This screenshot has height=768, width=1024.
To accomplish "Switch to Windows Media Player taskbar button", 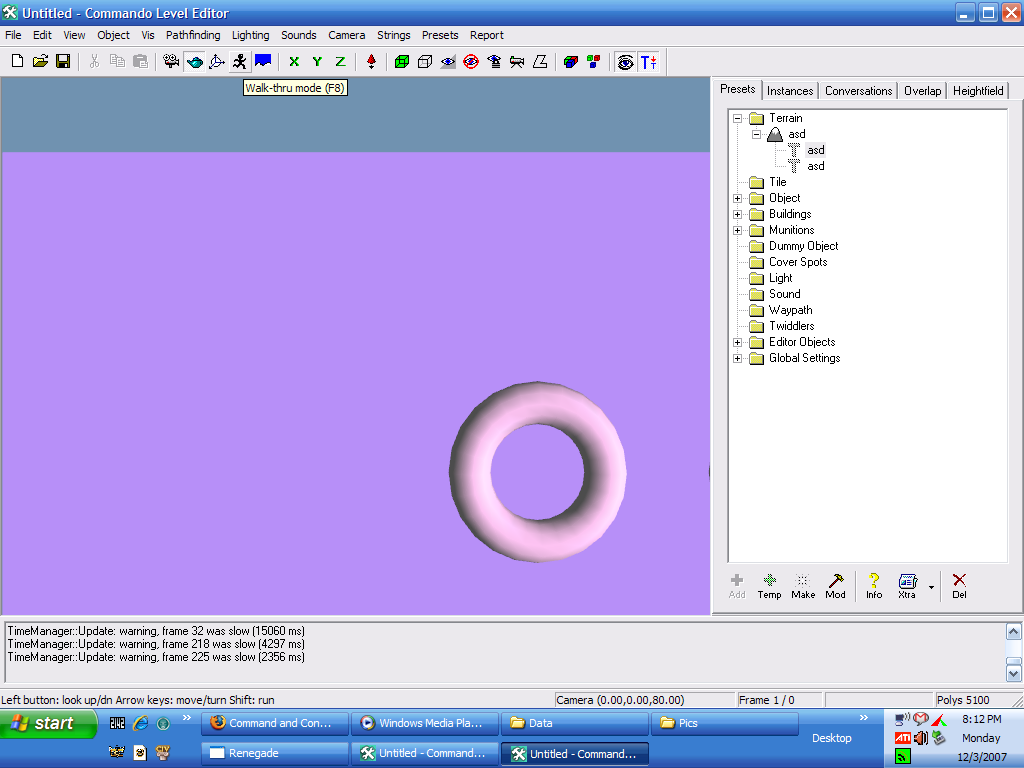I will (x=424, y=723).
